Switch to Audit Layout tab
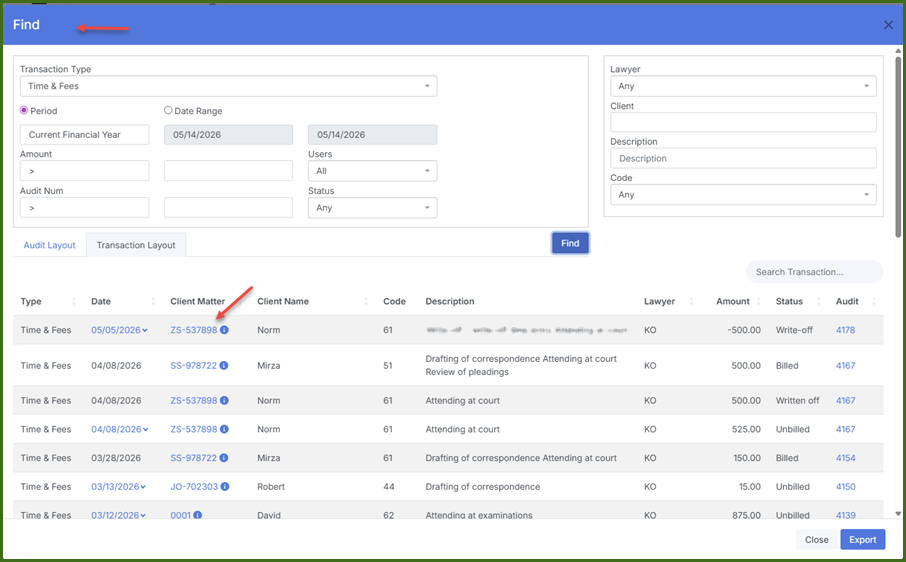The height and width of the screenshot is (562, 906). click(x=49, y=245)
